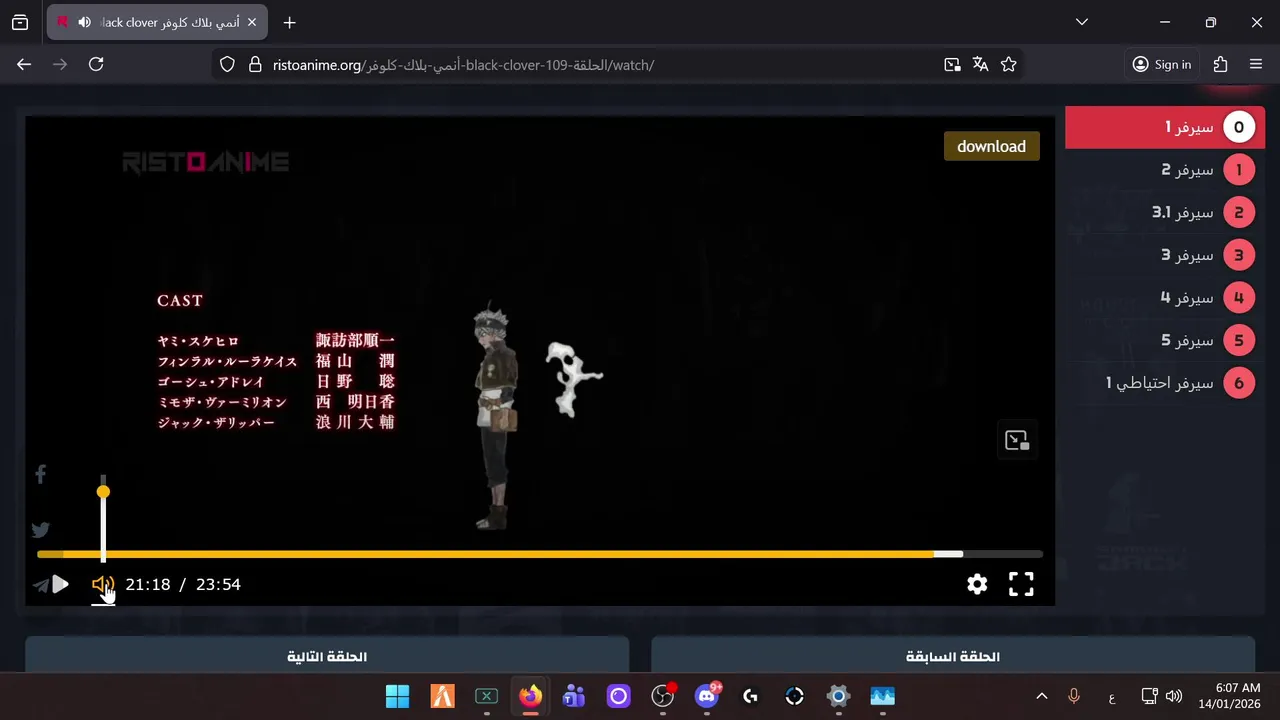Viewport: 1280px width, 720px height.
Task: Click the browser back arrow
Action: click(24, 64)
